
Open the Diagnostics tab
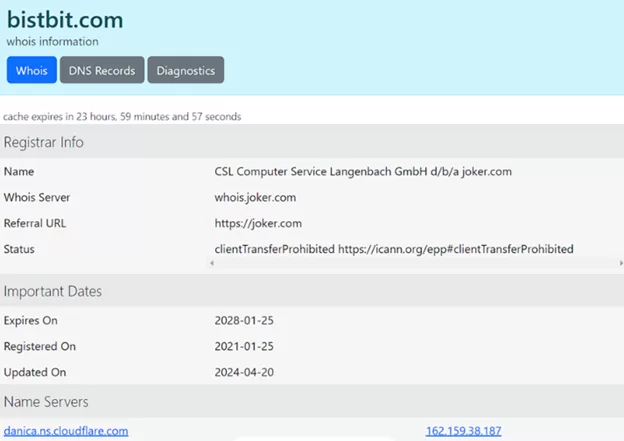pyautogui.click(x=185, y=70)
